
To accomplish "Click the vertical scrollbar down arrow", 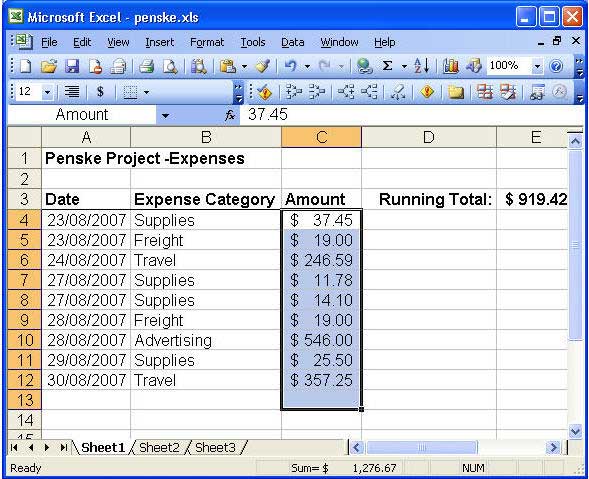I will (x=575, y=431).
